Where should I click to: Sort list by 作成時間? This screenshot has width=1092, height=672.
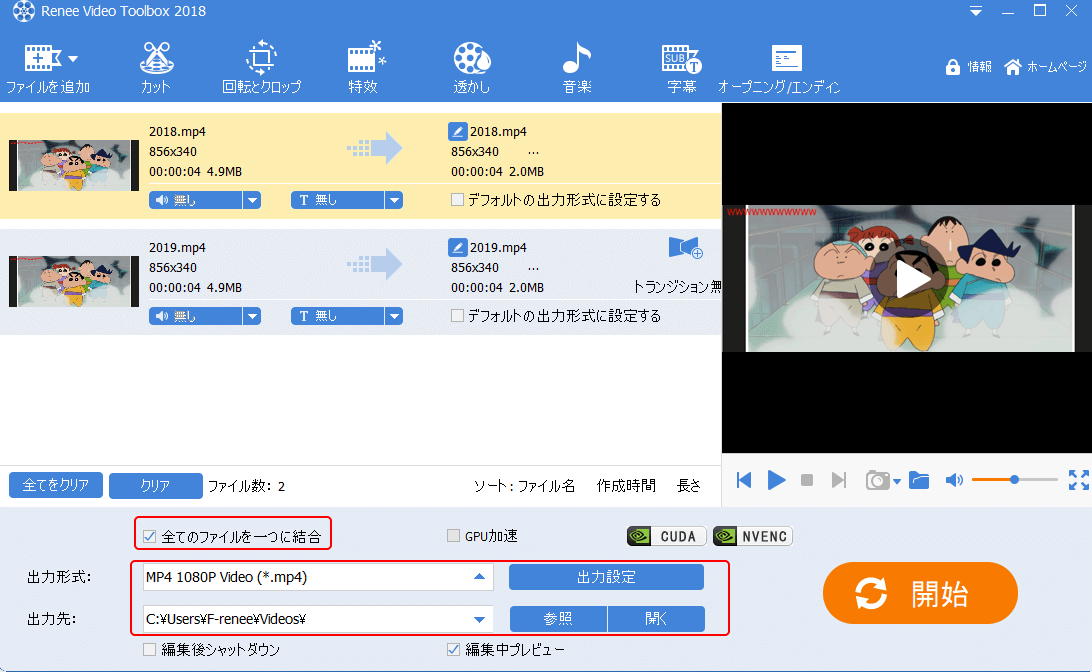(626, 485)
